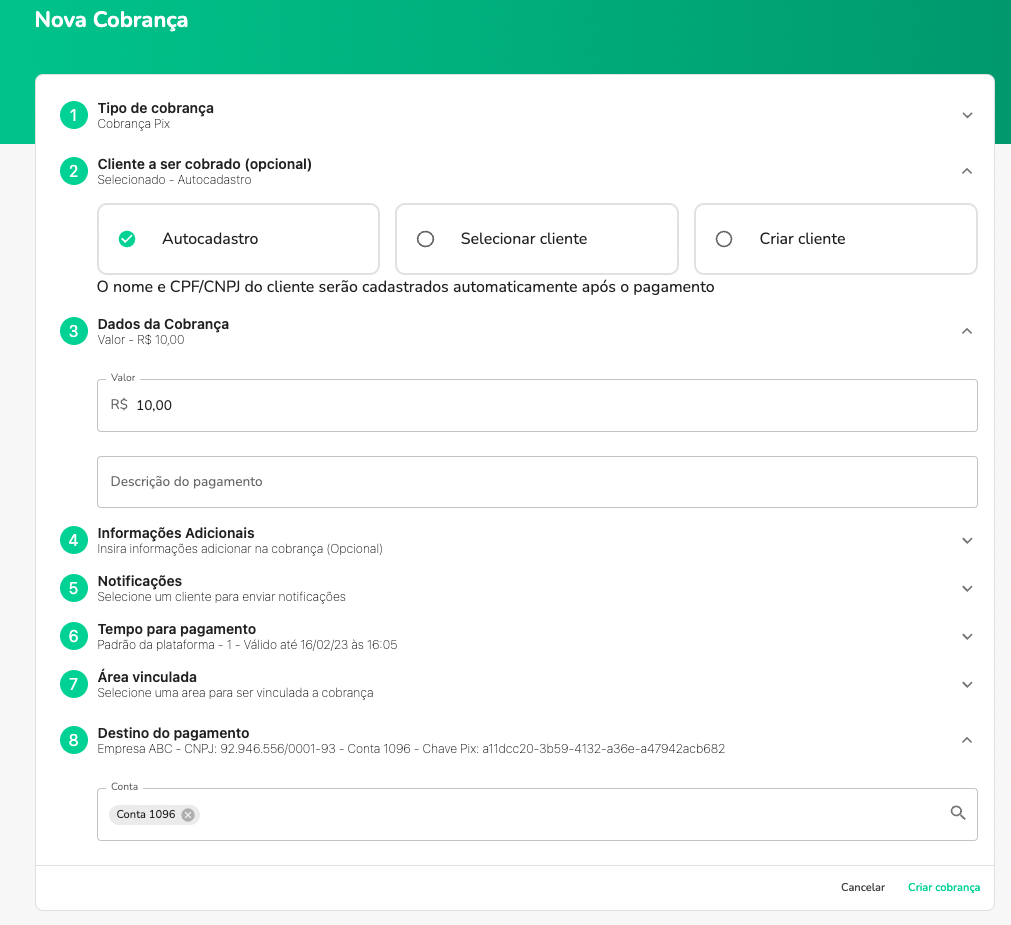Collapse the Cliente a ser cobrado section
This screenshot has width=1011, height=925.
tap(967, 171)
